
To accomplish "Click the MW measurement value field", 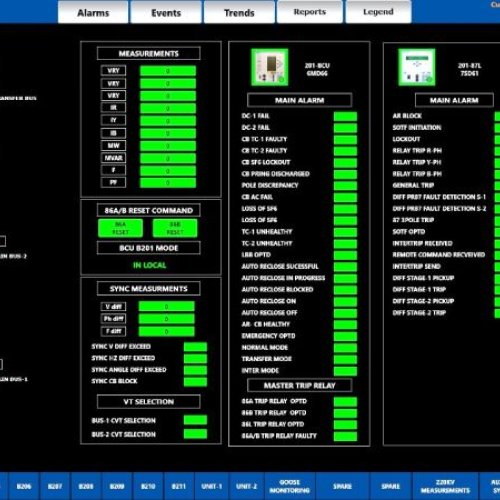I will [x=168, y=146].
